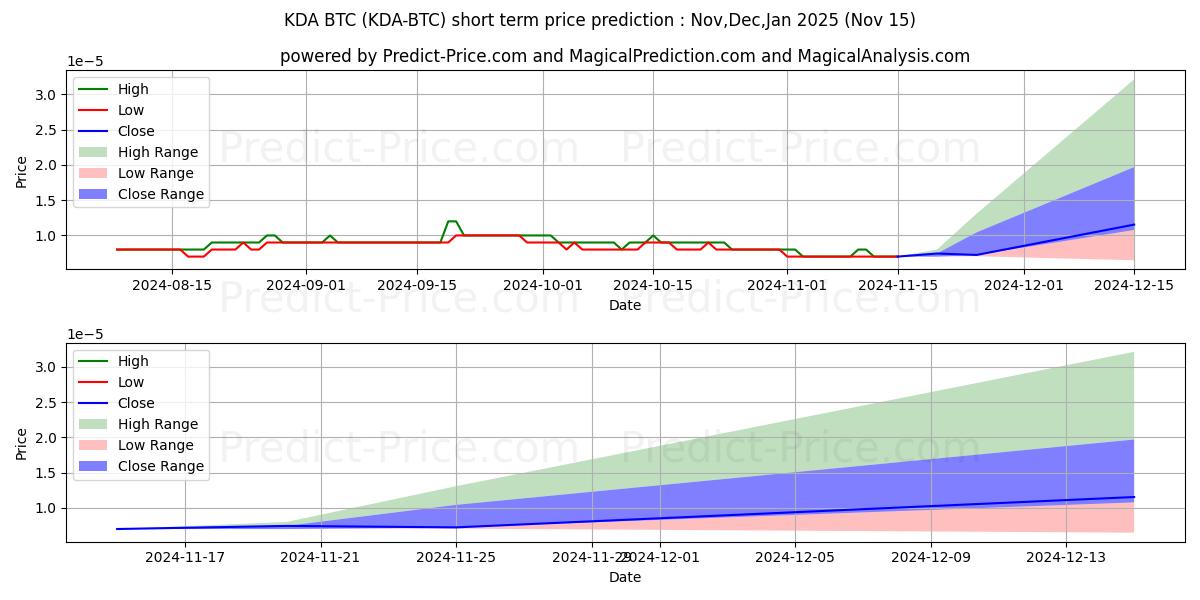Click the 2024-12-13 tick label on bottom chart
This screenshot has width=1200, height=600.
coord(1066,557)
